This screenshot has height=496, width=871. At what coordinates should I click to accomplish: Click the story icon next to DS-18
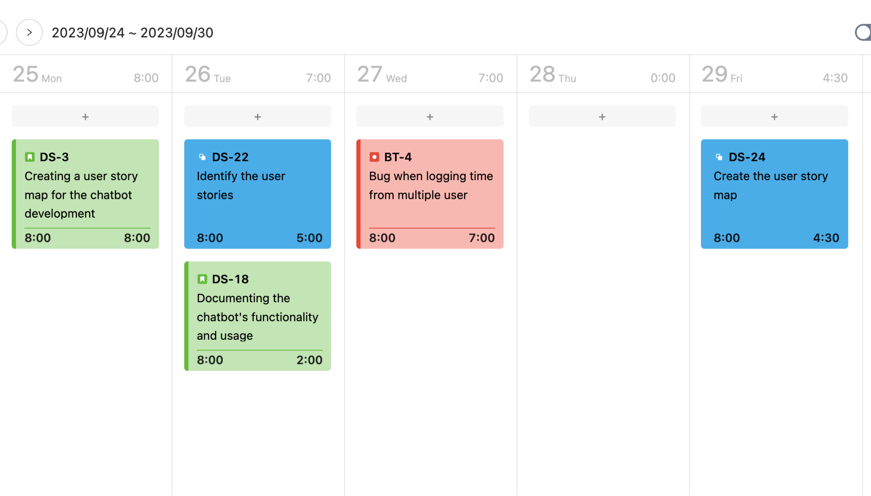pos(202,279)
